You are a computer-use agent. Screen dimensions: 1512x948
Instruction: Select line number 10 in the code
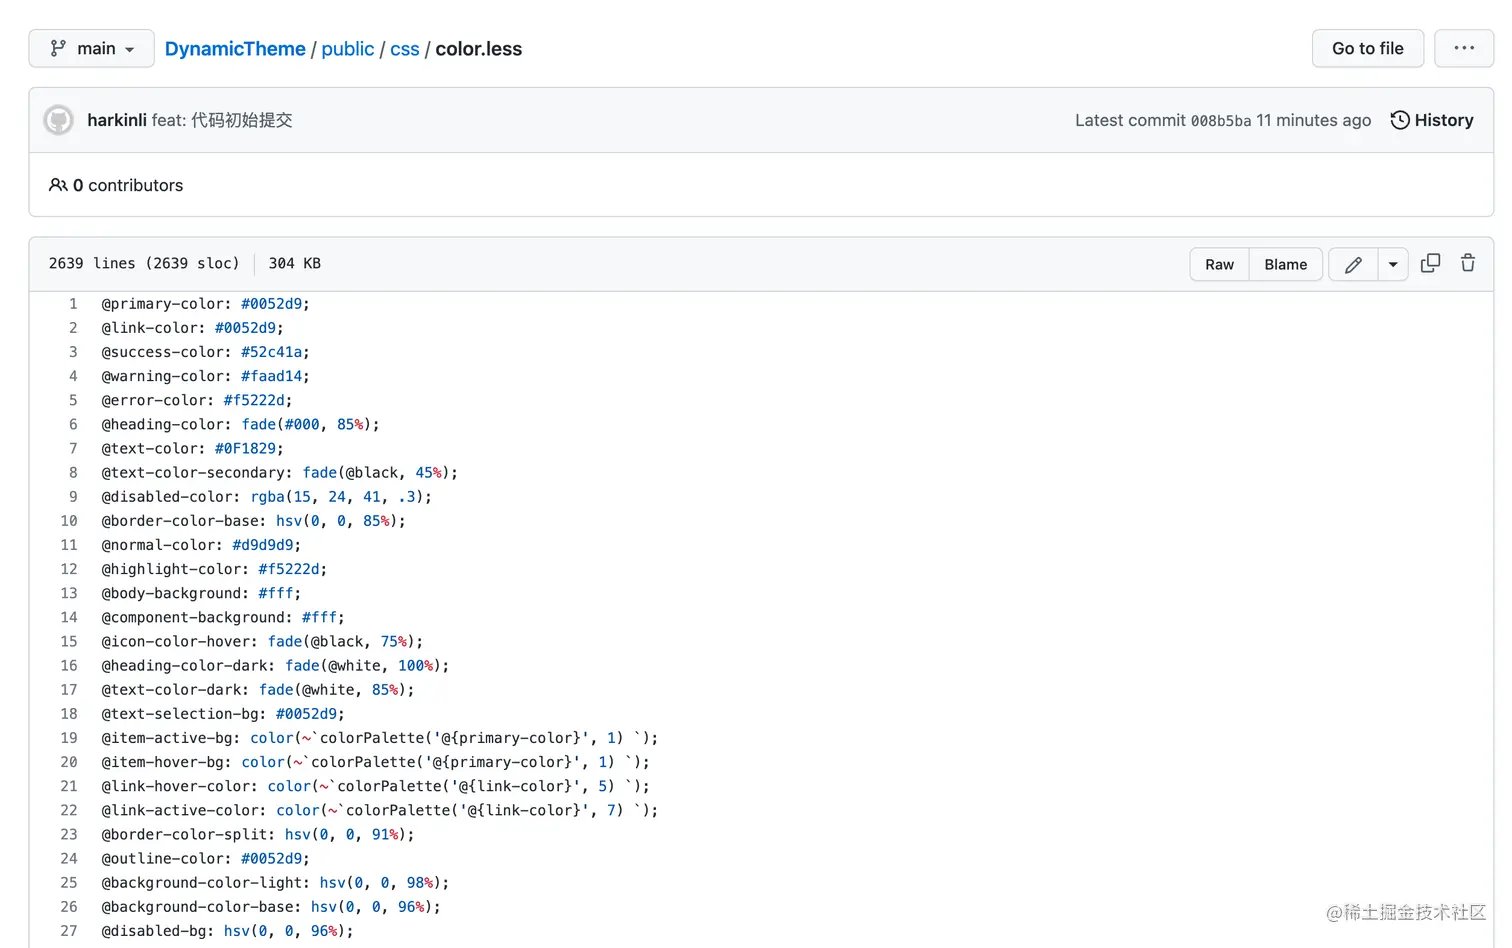click(x=69, y=521)
